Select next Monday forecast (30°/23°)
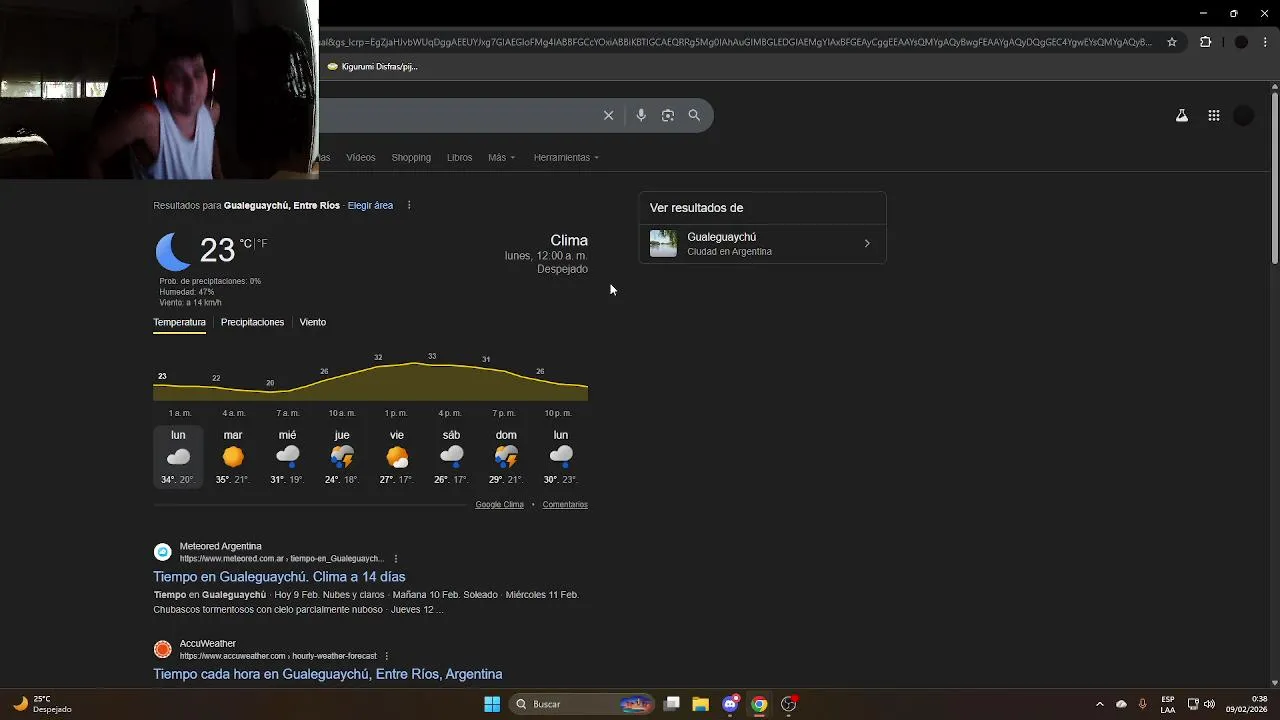The width and height of the screenshot is (1280, 720). click(x=561, y=457)
